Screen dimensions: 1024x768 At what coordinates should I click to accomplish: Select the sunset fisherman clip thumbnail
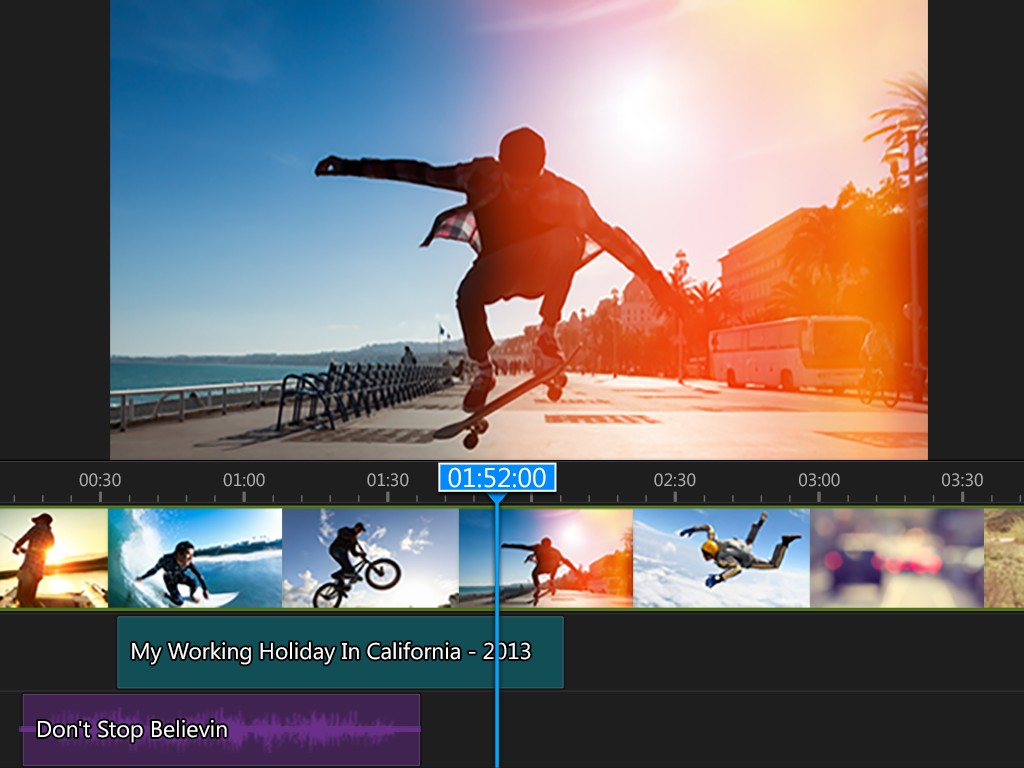point(54,558)
